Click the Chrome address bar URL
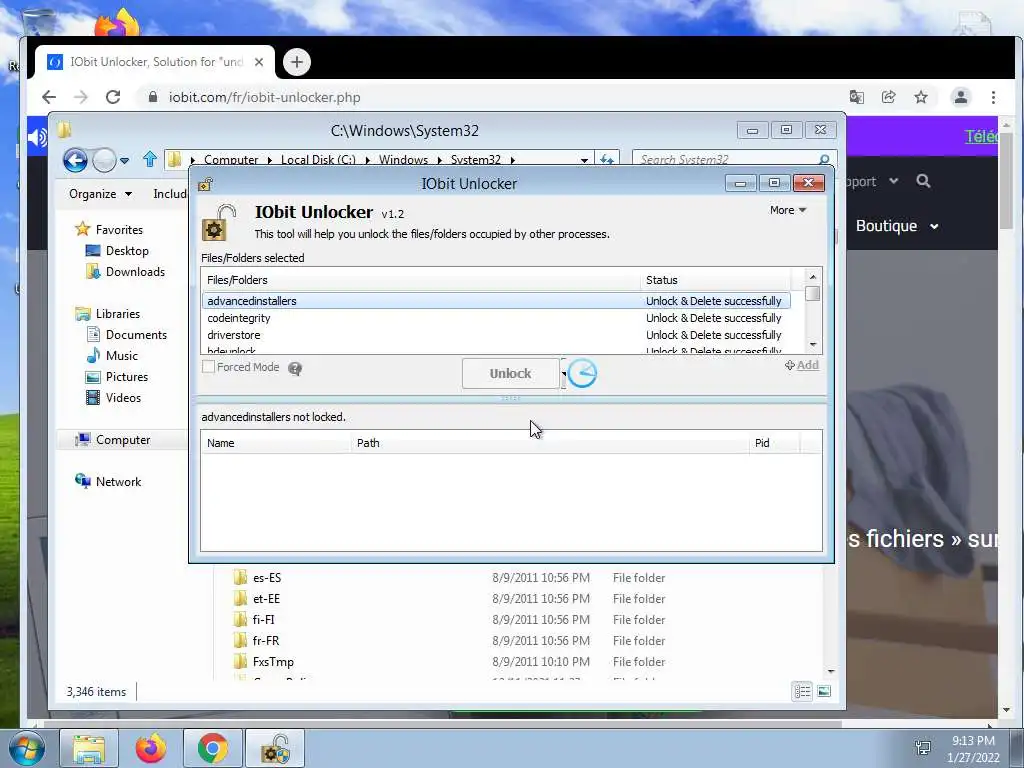This screenshot has height=768, width=1024. point(264,97)
